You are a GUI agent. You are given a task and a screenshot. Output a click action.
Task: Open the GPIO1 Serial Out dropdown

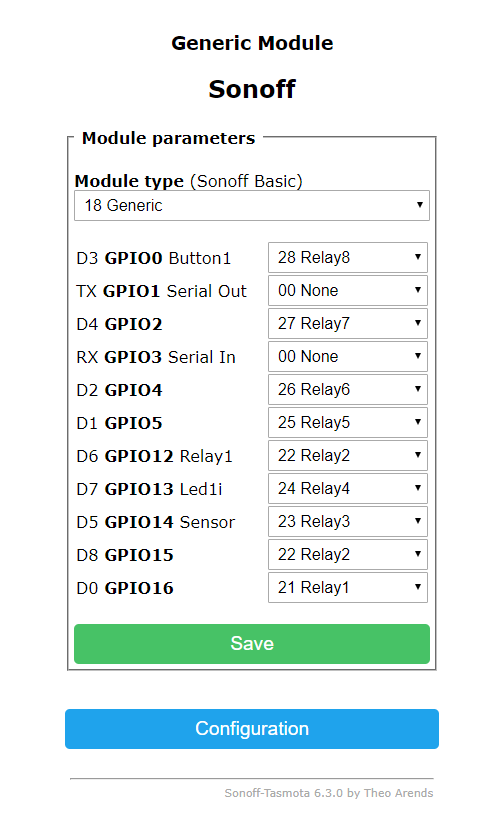(x=347, y=290)
